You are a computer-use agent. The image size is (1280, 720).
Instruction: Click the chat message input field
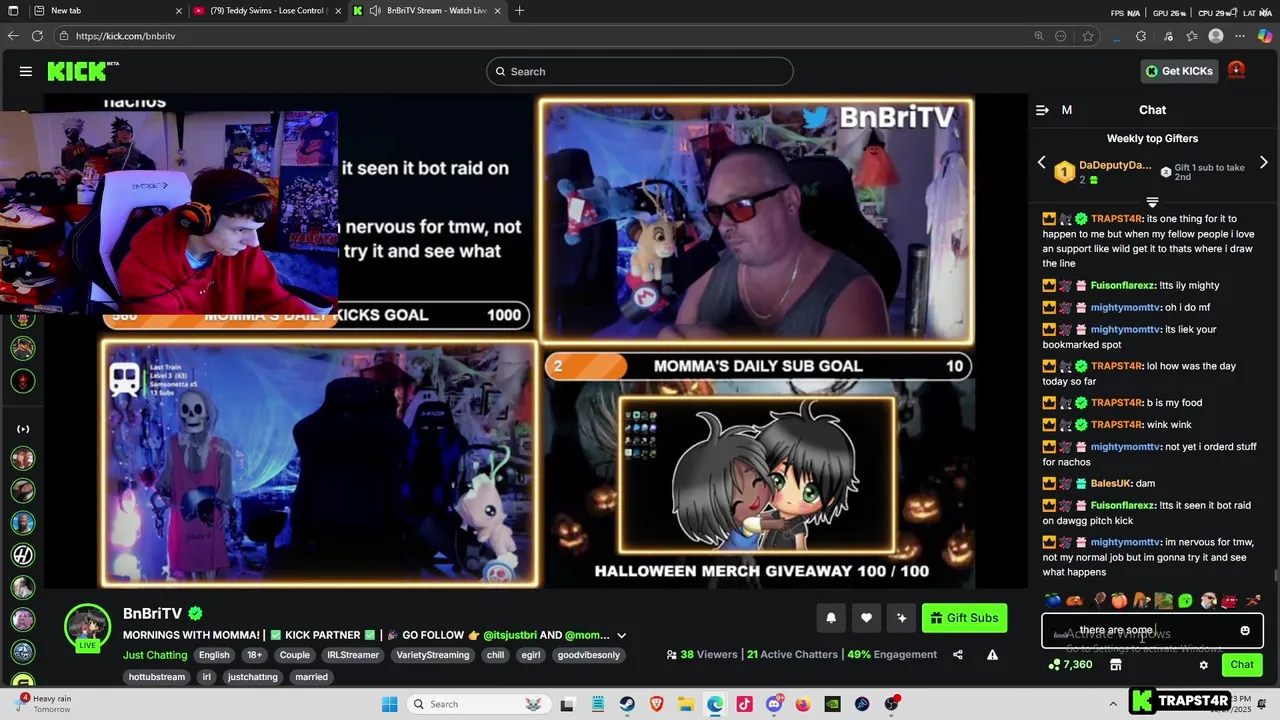pyautogui.click(x=1152, y=631)
